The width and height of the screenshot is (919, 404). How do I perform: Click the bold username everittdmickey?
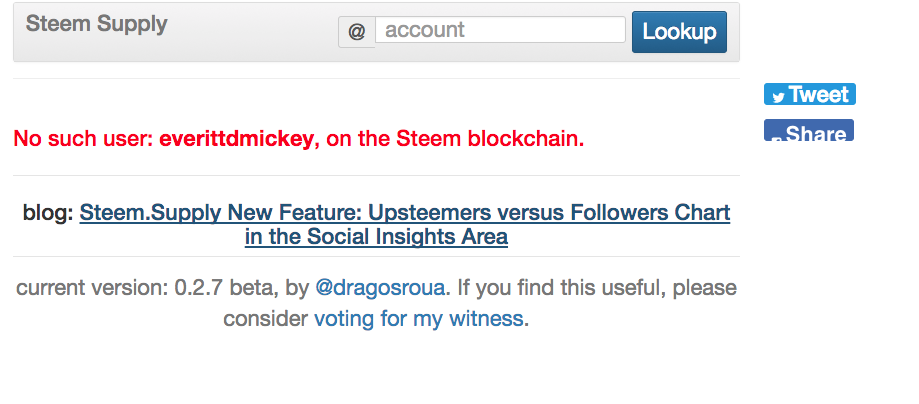236,139
